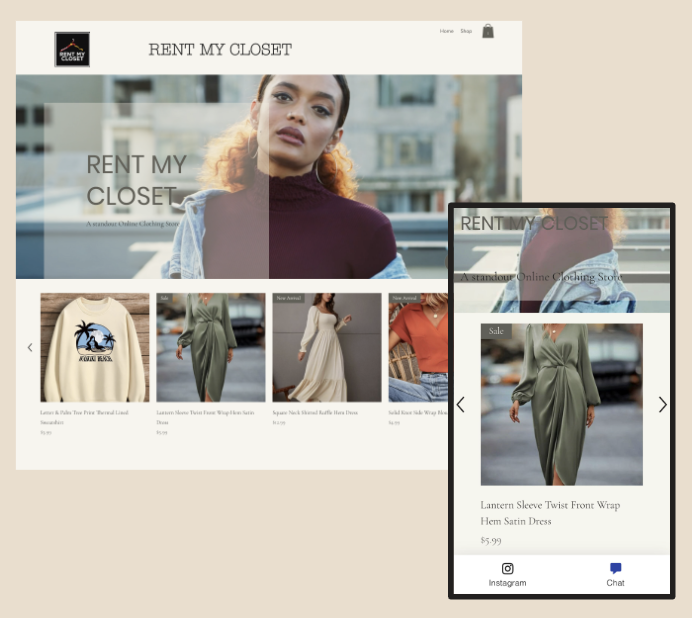Open Chat from the mobile bottom bar
The image size is (692, 618).
click(615, 568)
